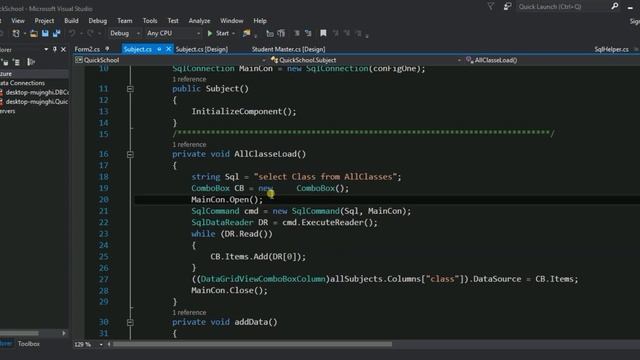640x360 pixels.
Task: Click the toolbar icon just left of Comment
Action: [281, 33]
